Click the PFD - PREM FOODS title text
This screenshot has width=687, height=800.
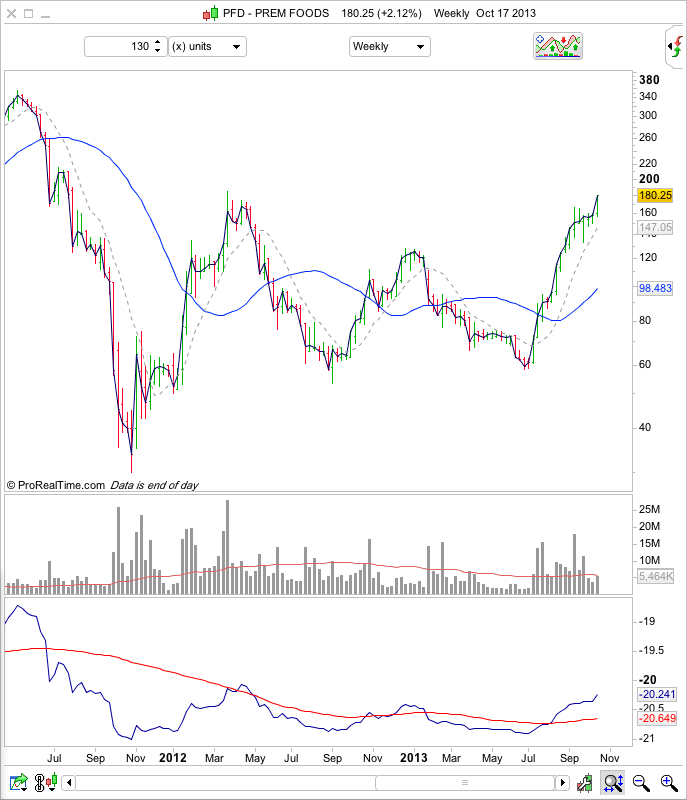tap(276, 13)
